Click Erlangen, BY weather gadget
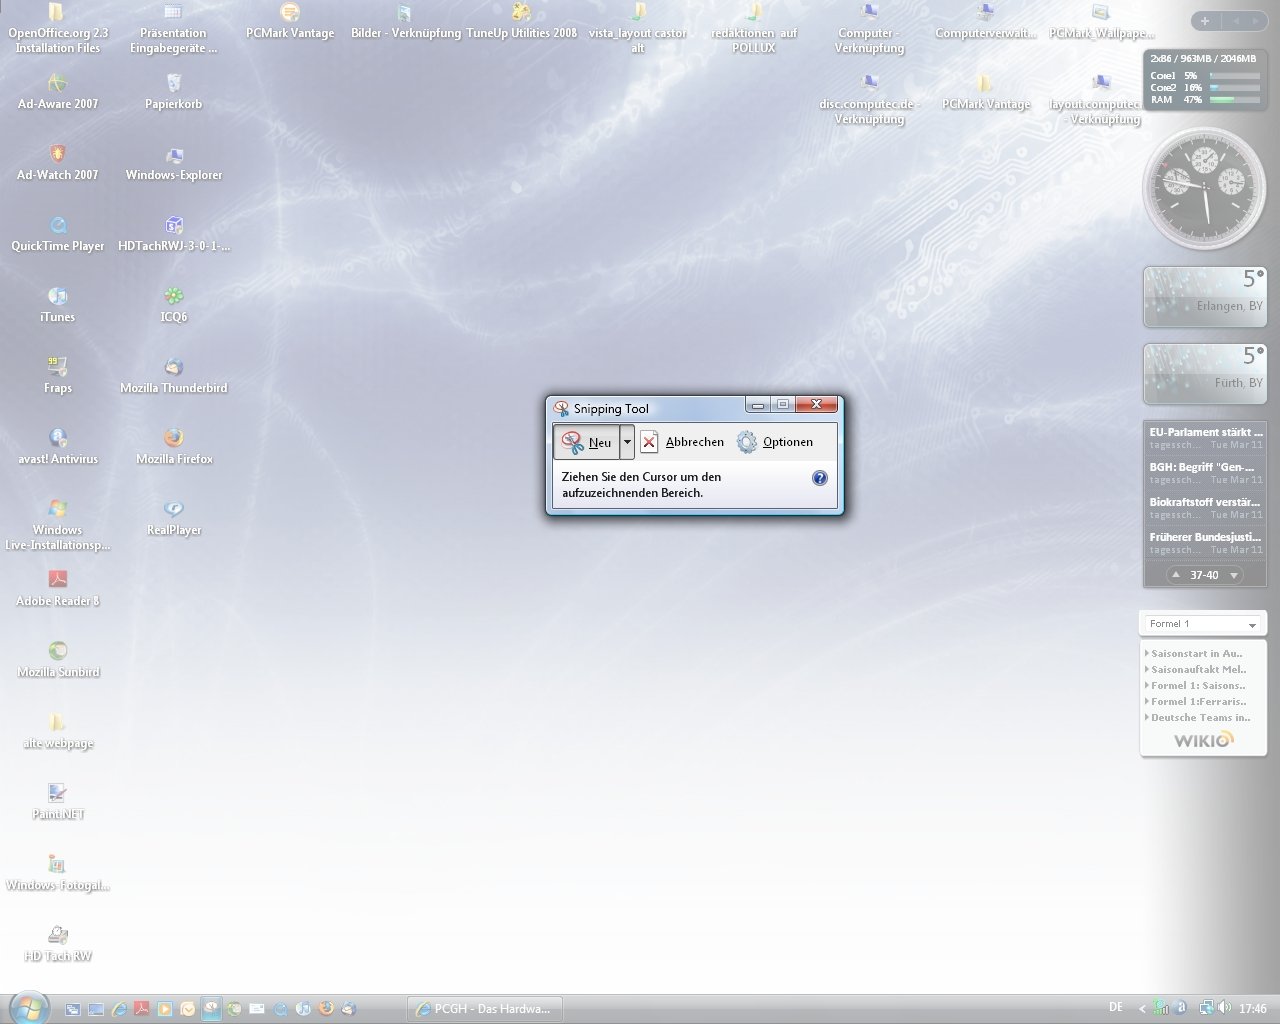This screenshot has height=1024, width=1280. click(x=1204, y=296)
